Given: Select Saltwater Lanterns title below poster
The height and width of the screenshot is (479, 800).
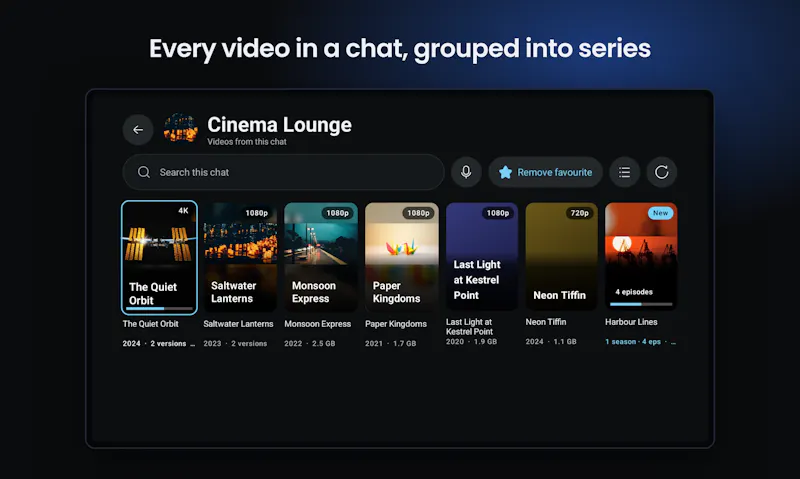Looking at the screenshot, I should click(238, 324).
